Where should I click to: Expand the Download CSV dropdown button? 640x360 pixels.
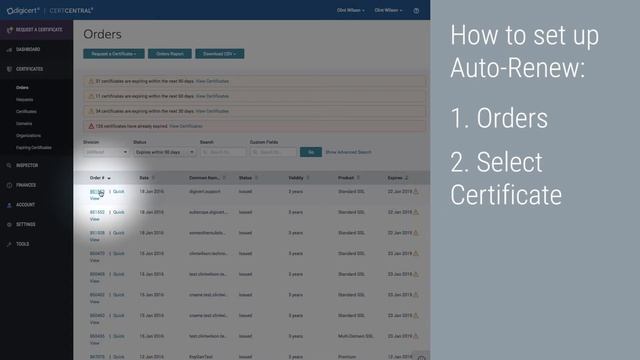(220, 54)
